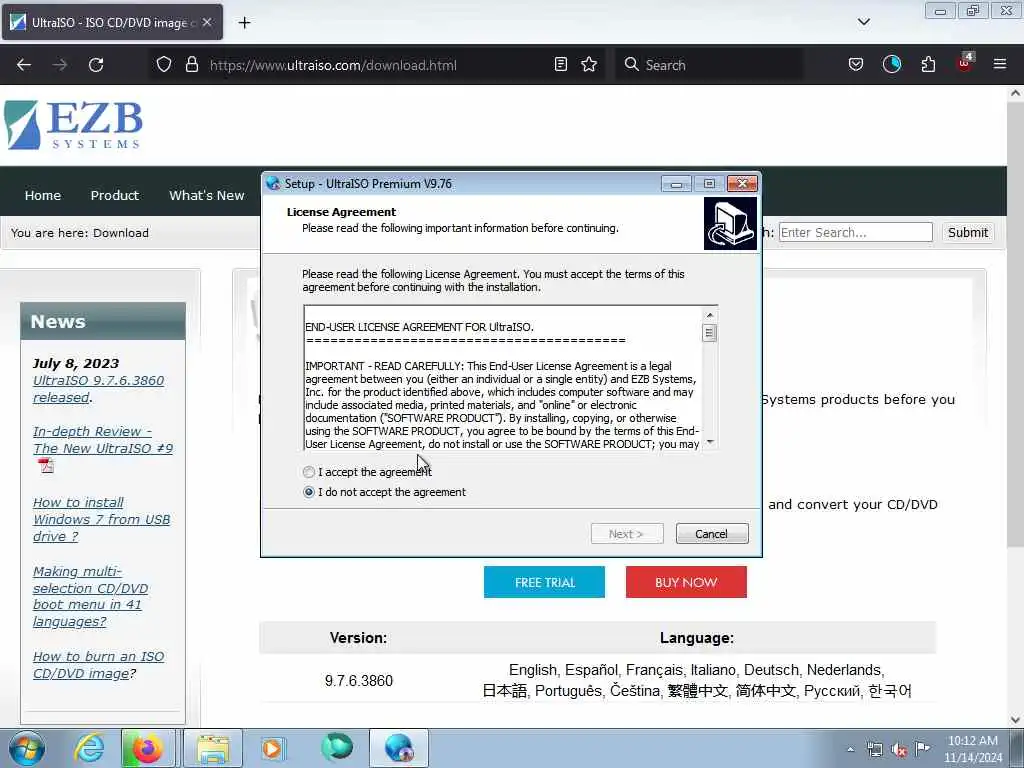Click the Firefox address bar
Image resolution: width=1024 pixels, height=768 pixels.
pos(376,65)
